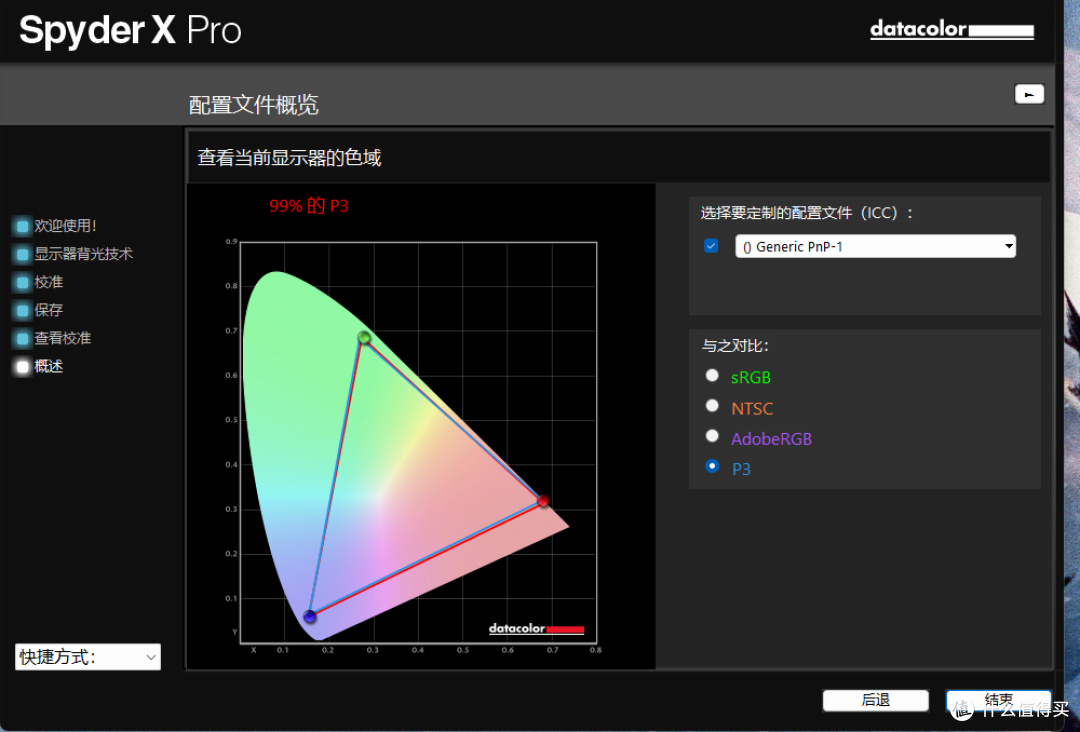Screen dimensions: 1080x732
Task: Go to 校准 step in sidebar
Action: 48,282
